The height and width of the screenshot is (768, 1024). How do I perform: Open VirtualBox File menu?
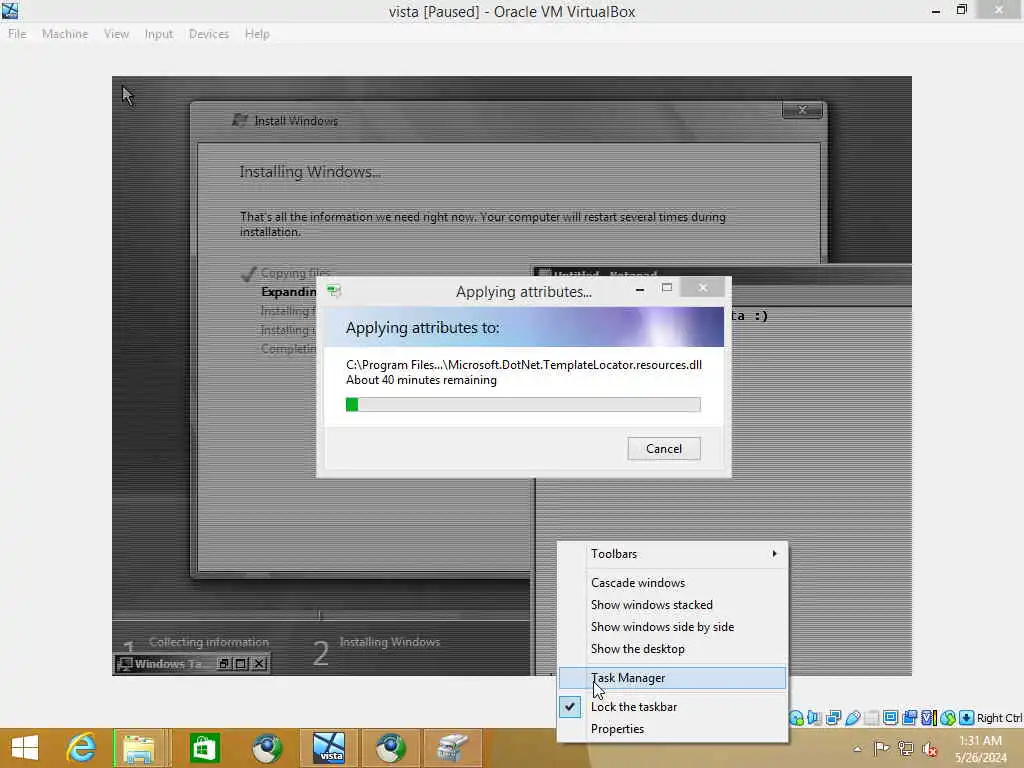point(17,34)
